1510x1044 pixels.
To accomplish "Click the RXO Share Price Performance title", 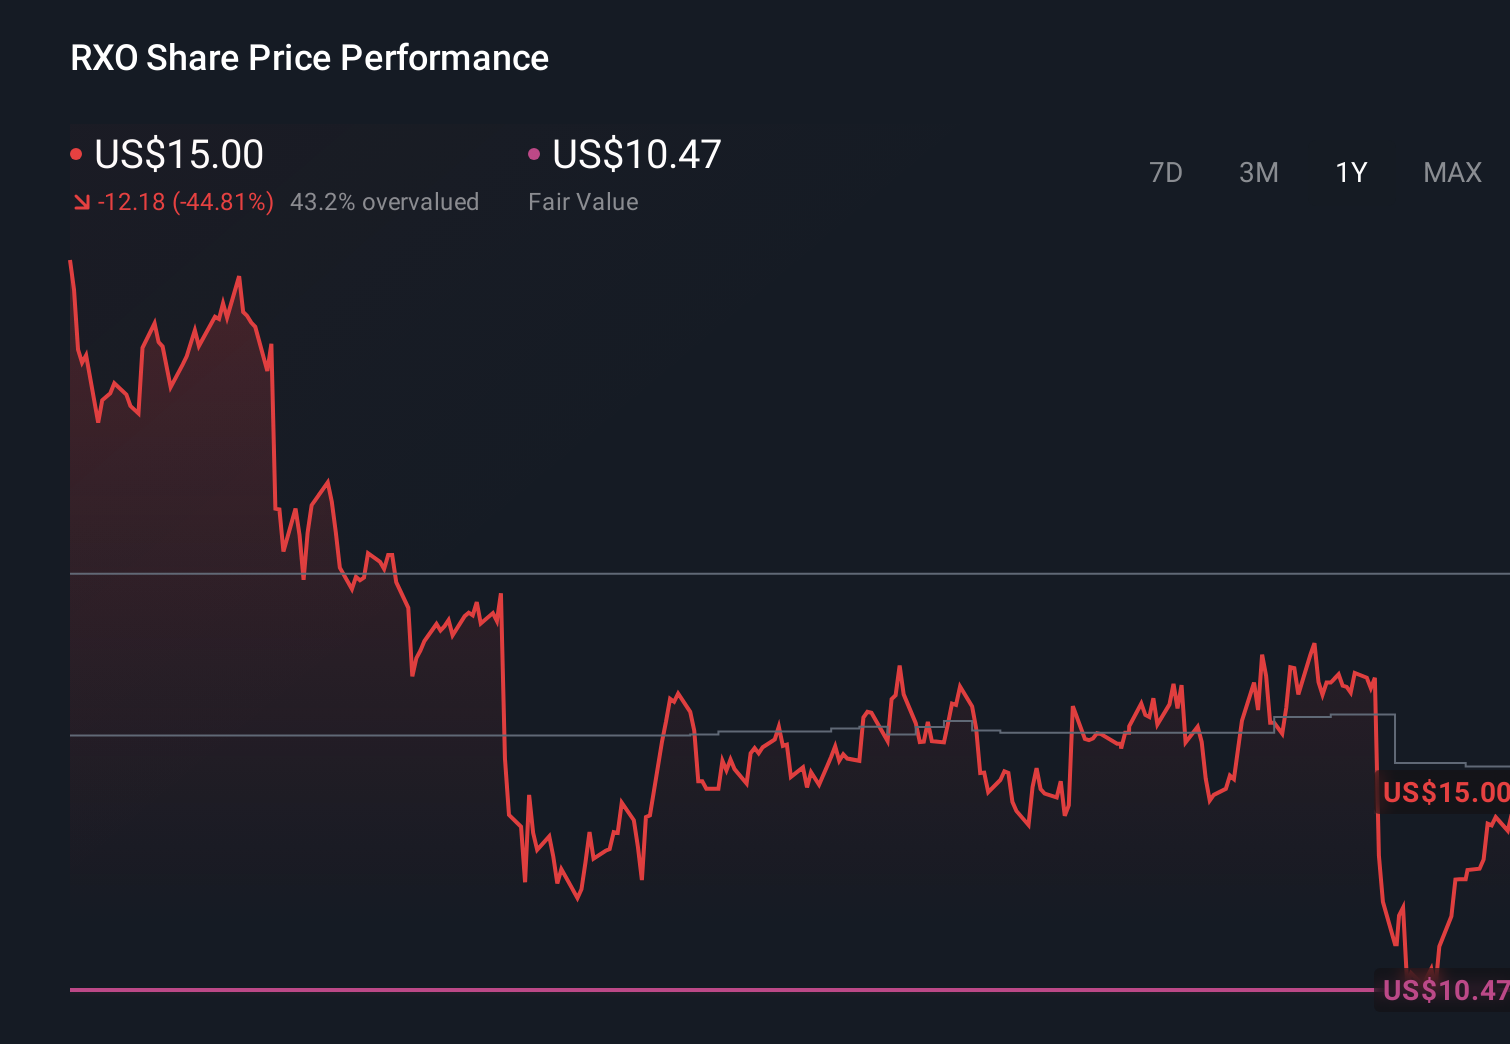I will coord(308,58).
